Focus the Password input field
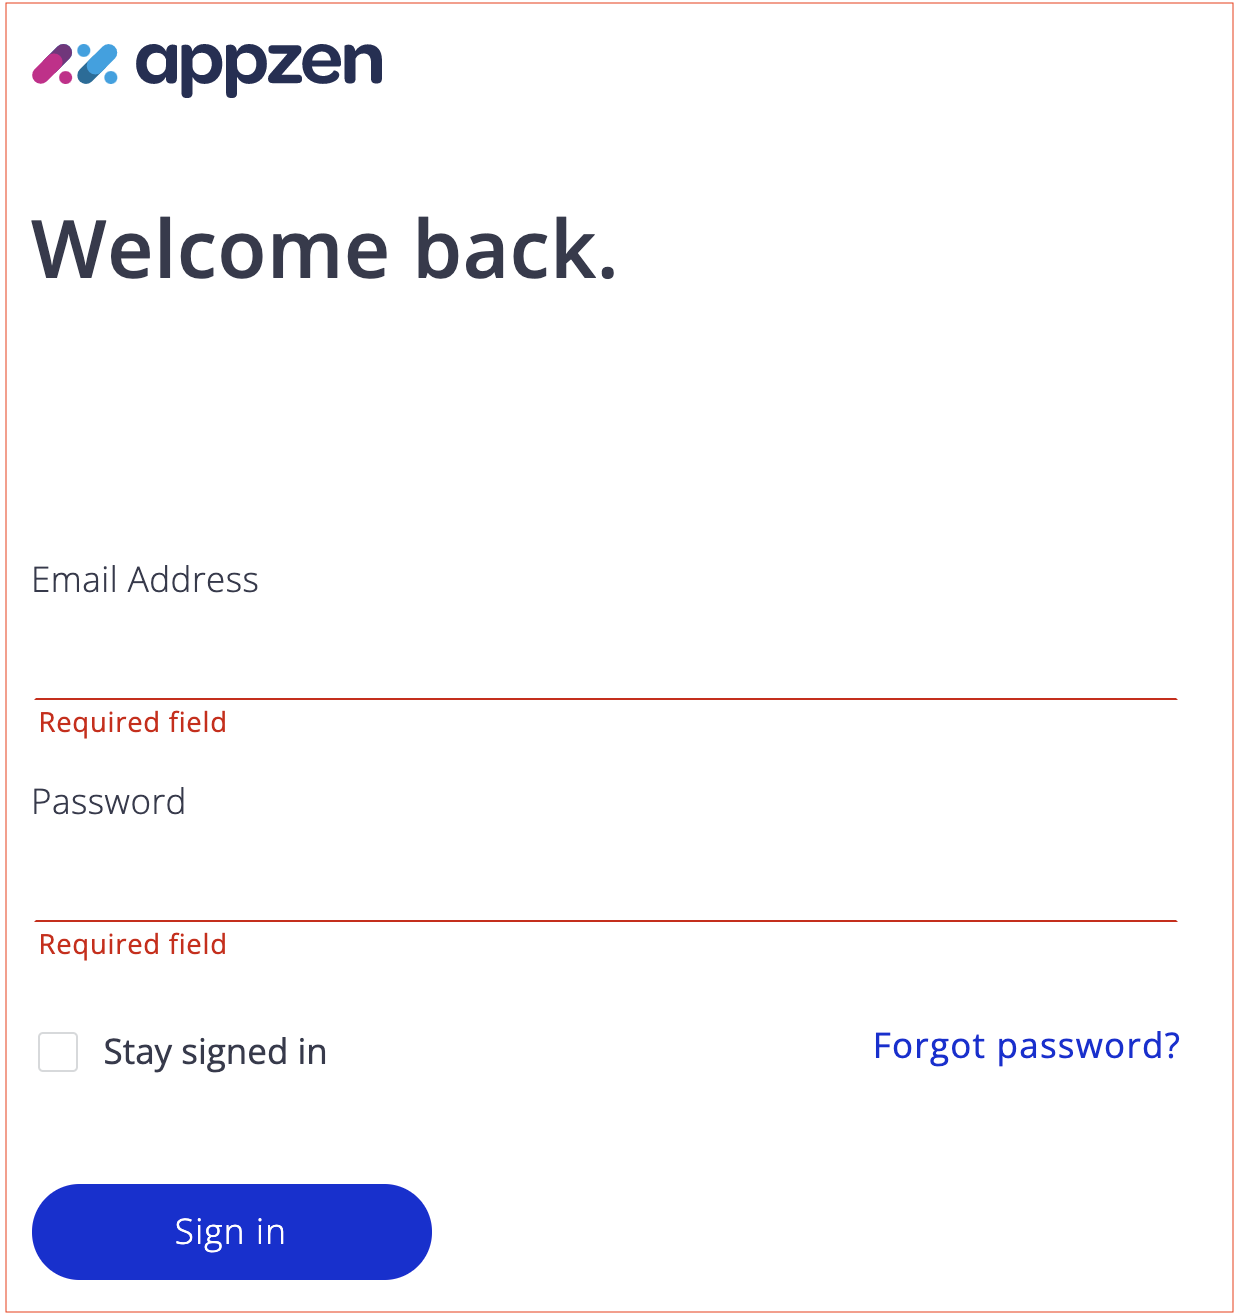Viewport: 1238px width, 1314px height. click(x=606, y=882)
